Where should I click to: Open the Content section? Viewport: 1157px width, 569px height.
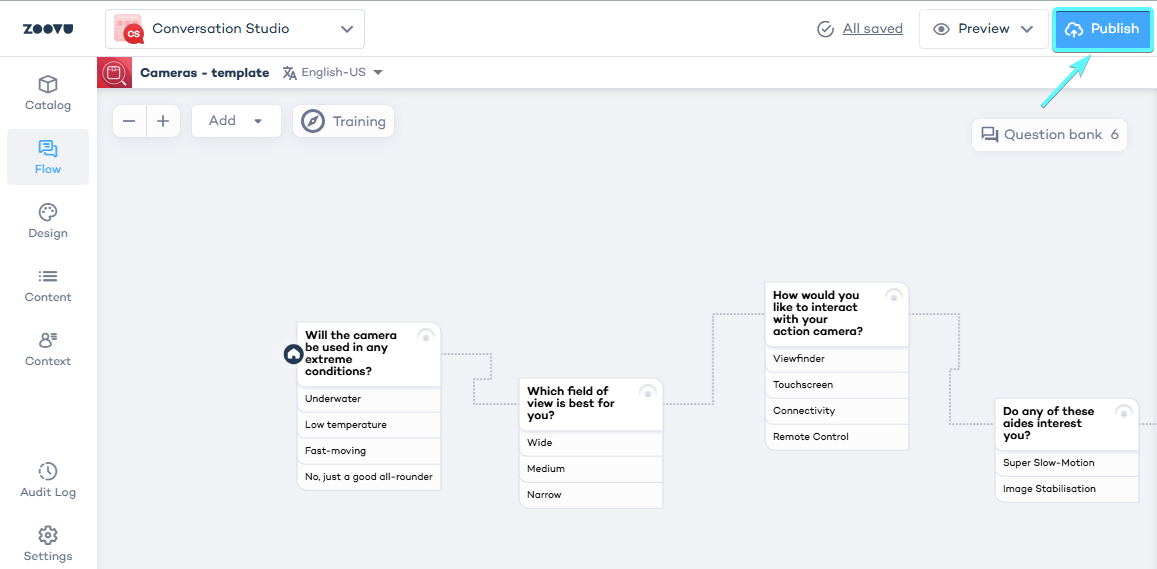[x=48, y=285]
